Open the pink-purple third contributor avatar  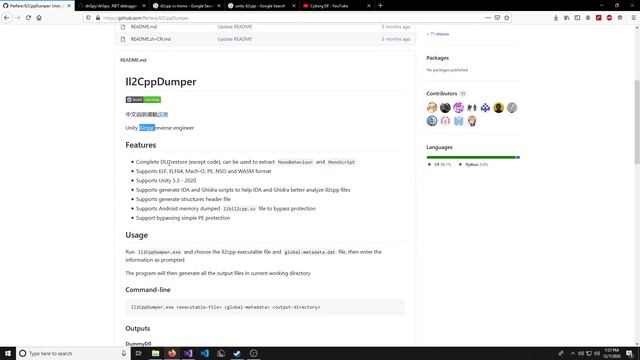coord(459,107)
